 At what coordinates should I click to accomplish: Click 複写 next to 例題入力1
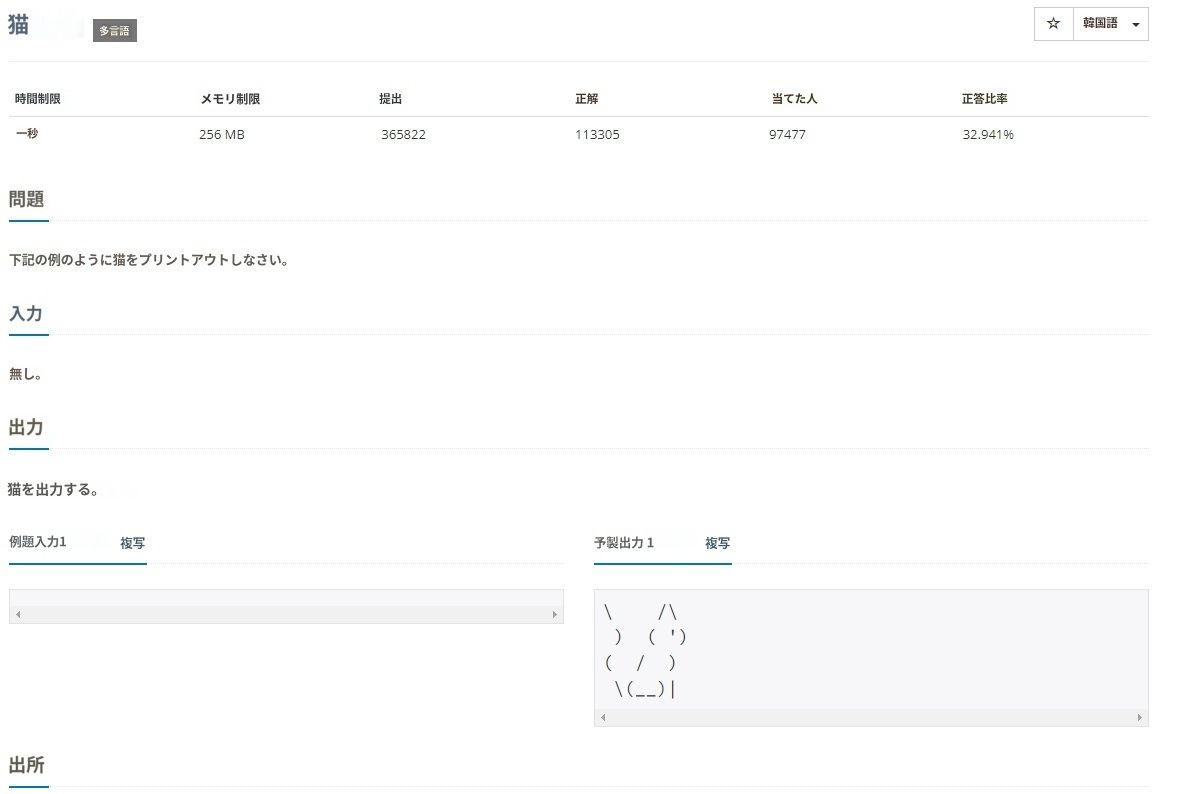[x=133, y=543]
